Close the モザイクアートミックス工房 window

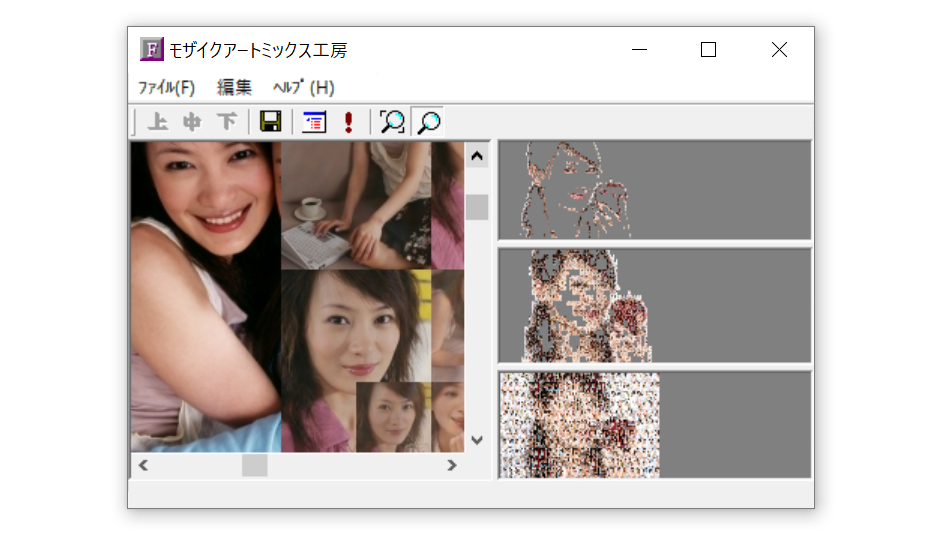pyautogui.click(x=779, y=50)
